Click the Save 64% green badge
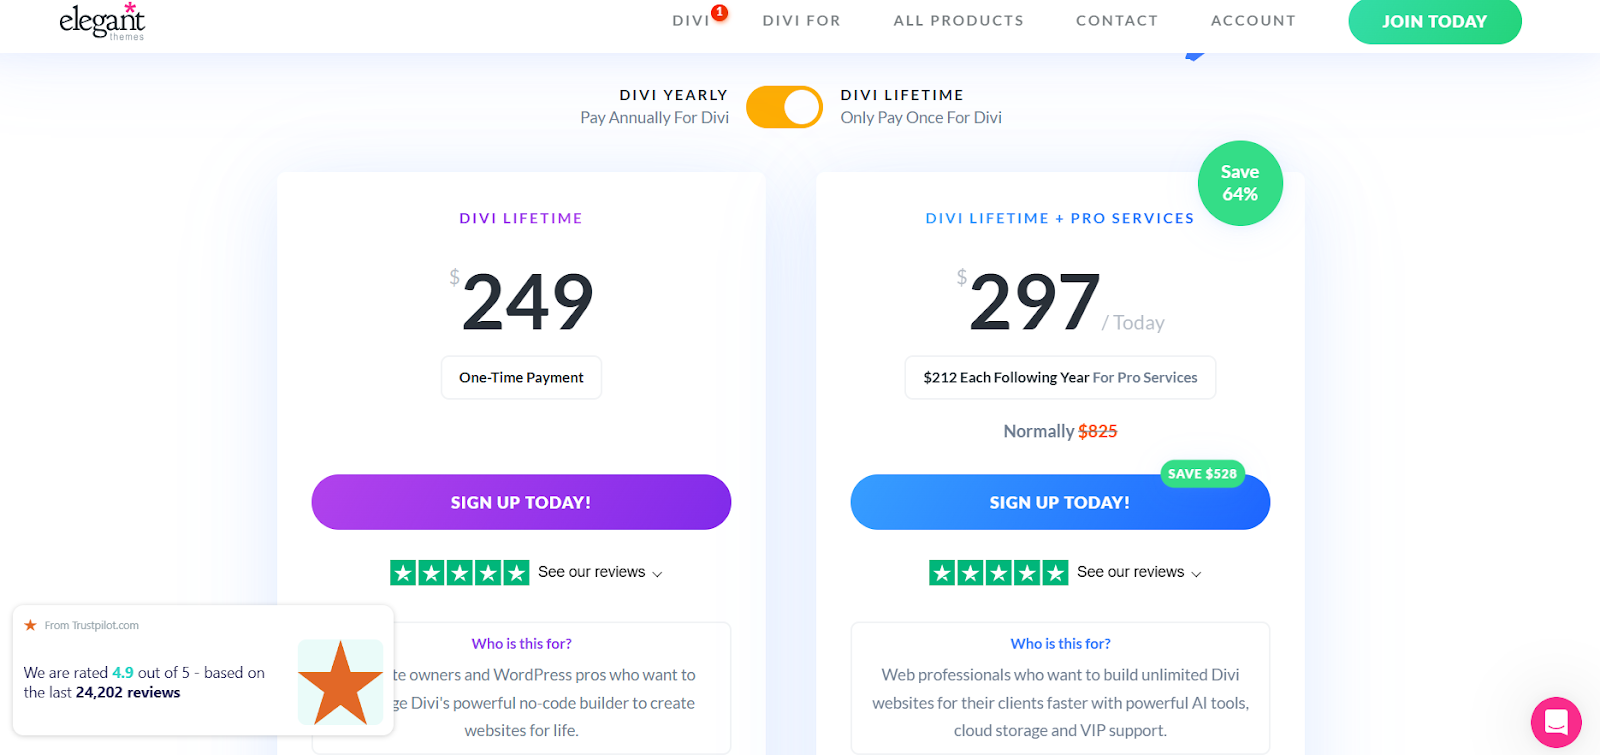The height and width of the screenshot is (755, 1600). tap(1240, 183)
